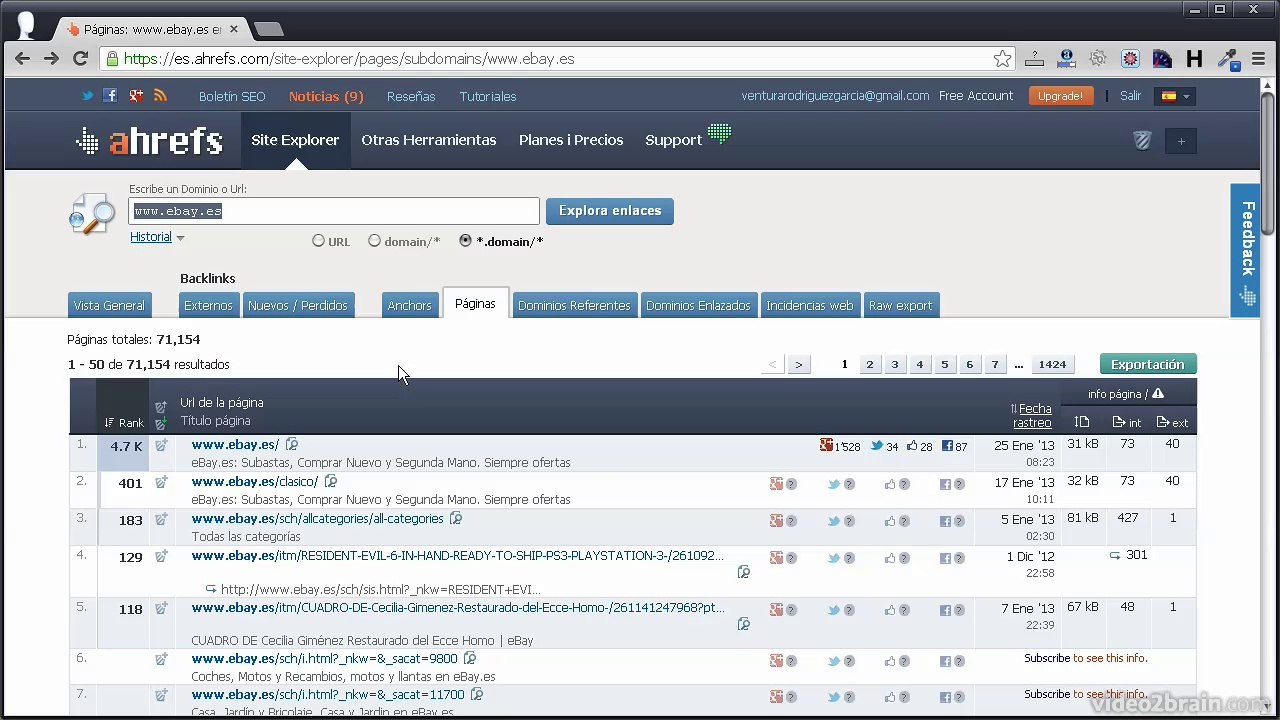
Task: Click the Facebook icon in the ahrefs top bar
Action: 110,96
